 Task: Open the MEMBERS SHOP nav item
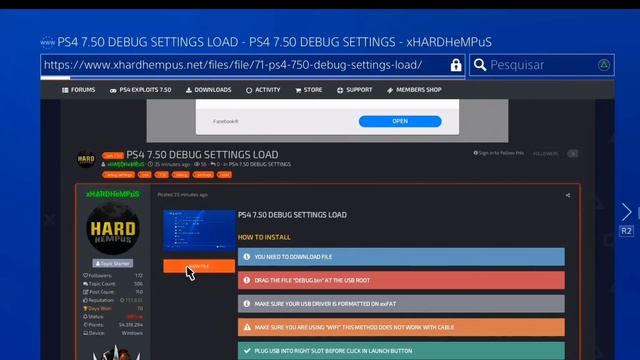click(x=414, y=90)
